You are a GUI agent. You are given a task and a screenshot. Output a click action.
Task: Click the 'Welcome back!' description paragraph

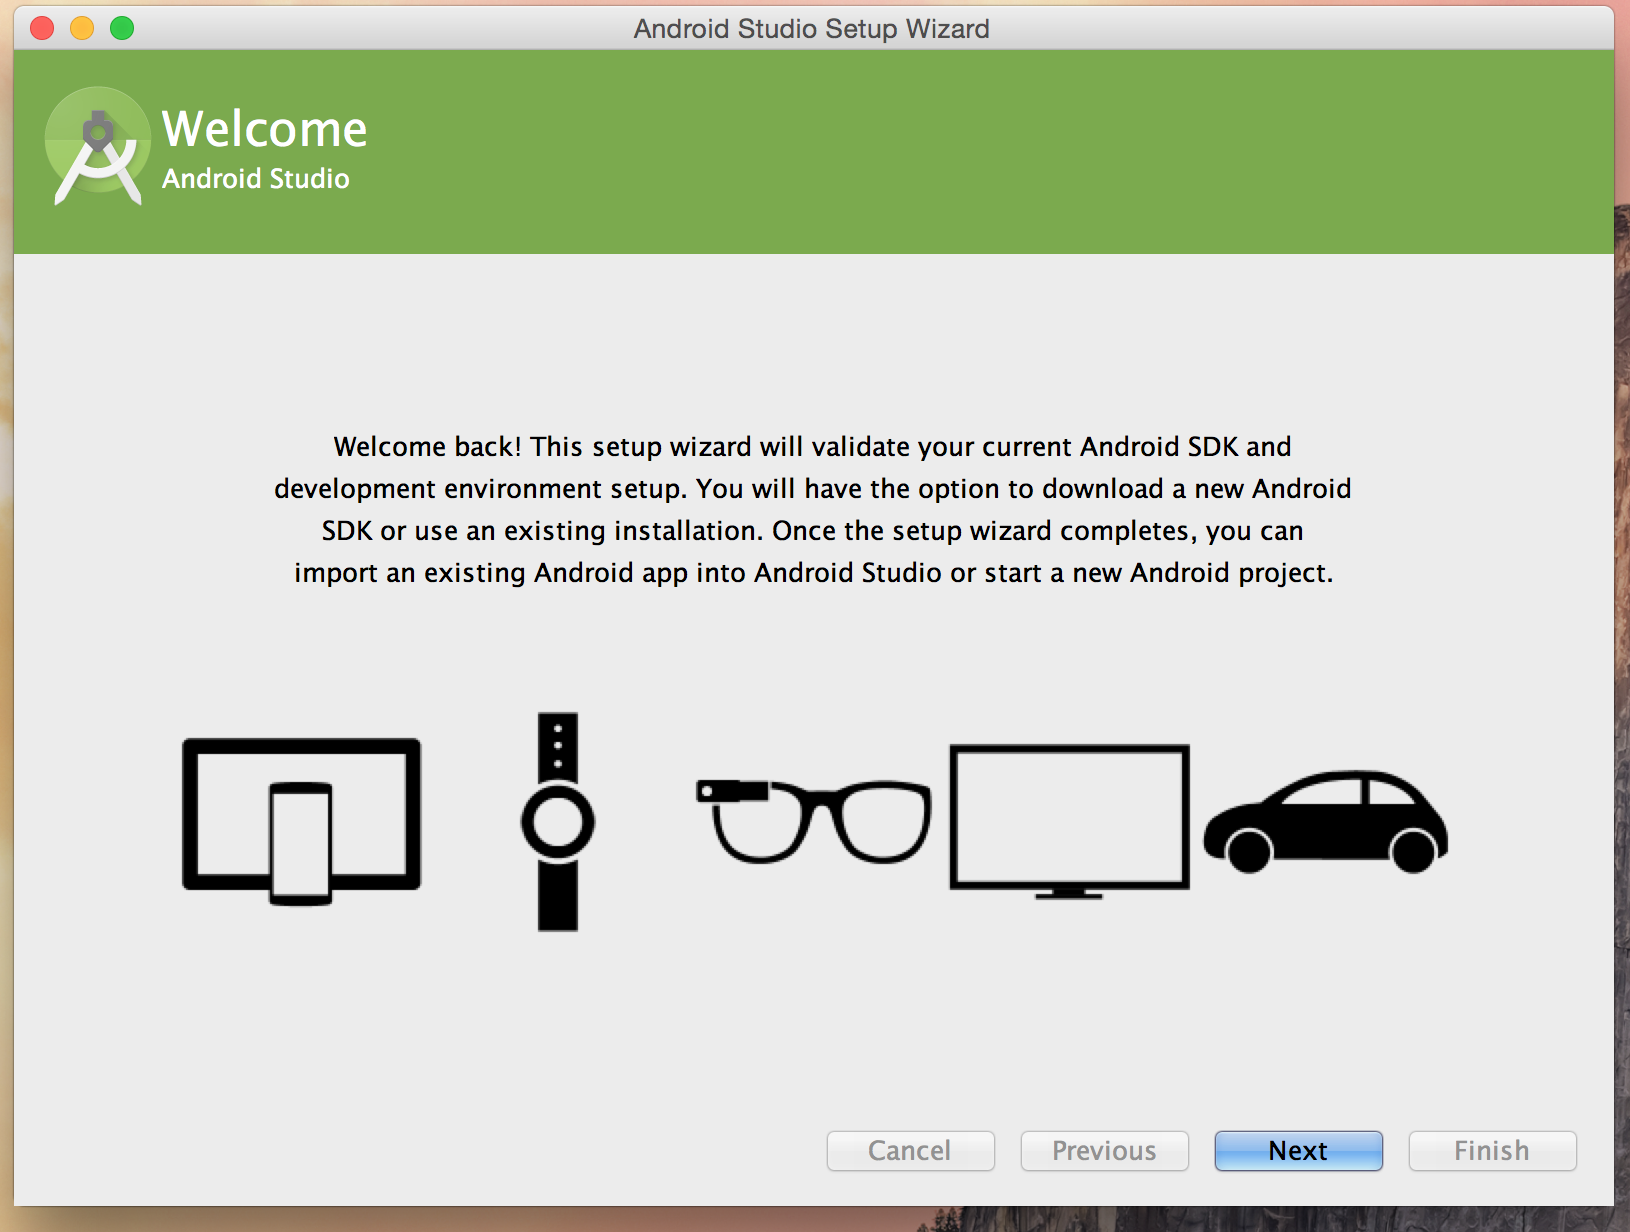pyautogui.click(x=813, y=509)
